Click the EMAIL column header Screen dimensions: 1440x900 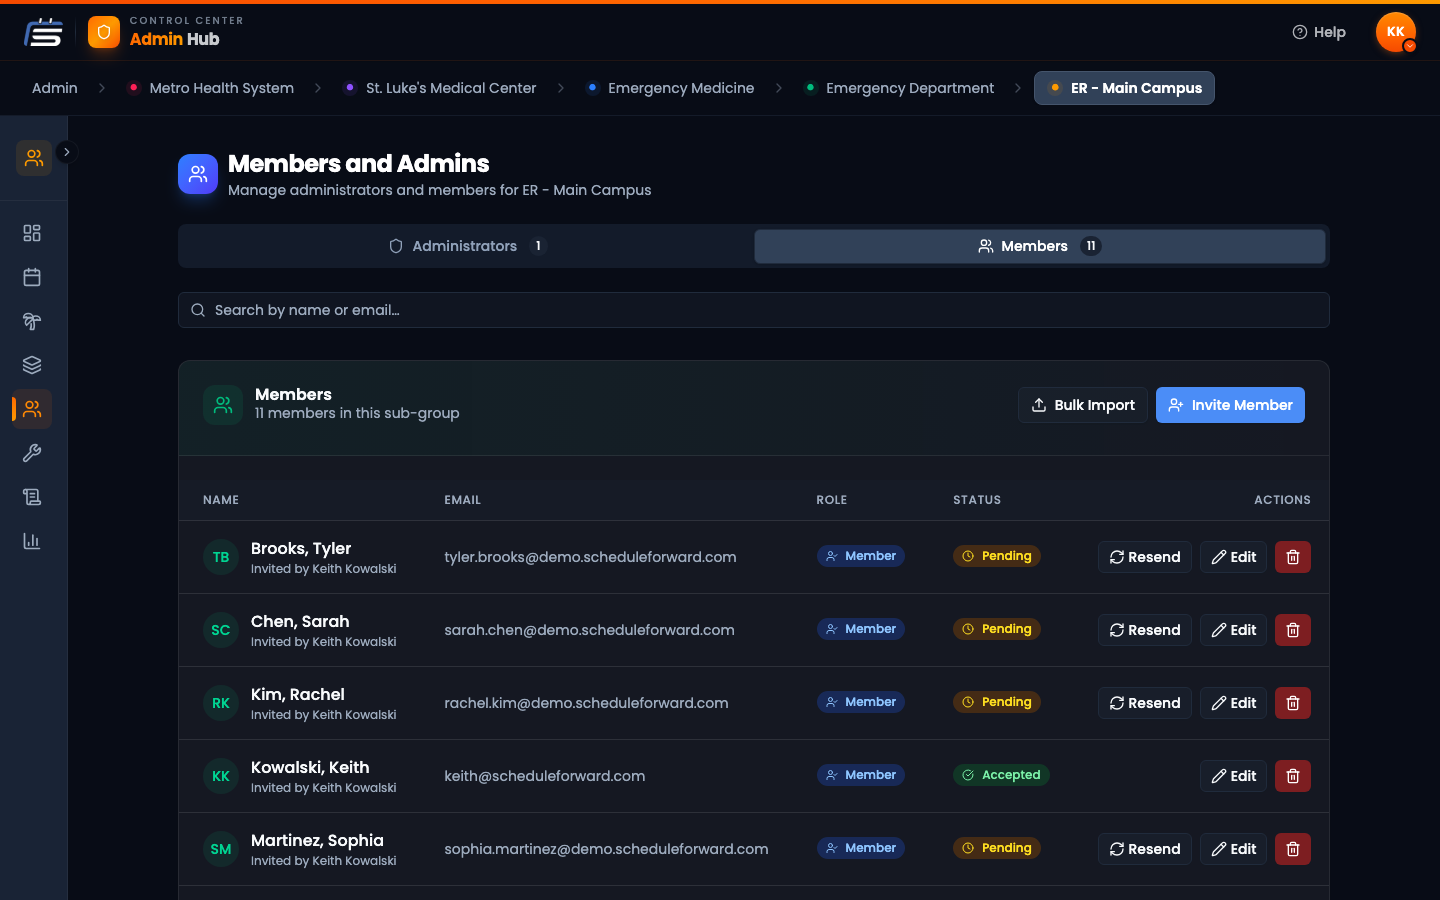[463, 500]
